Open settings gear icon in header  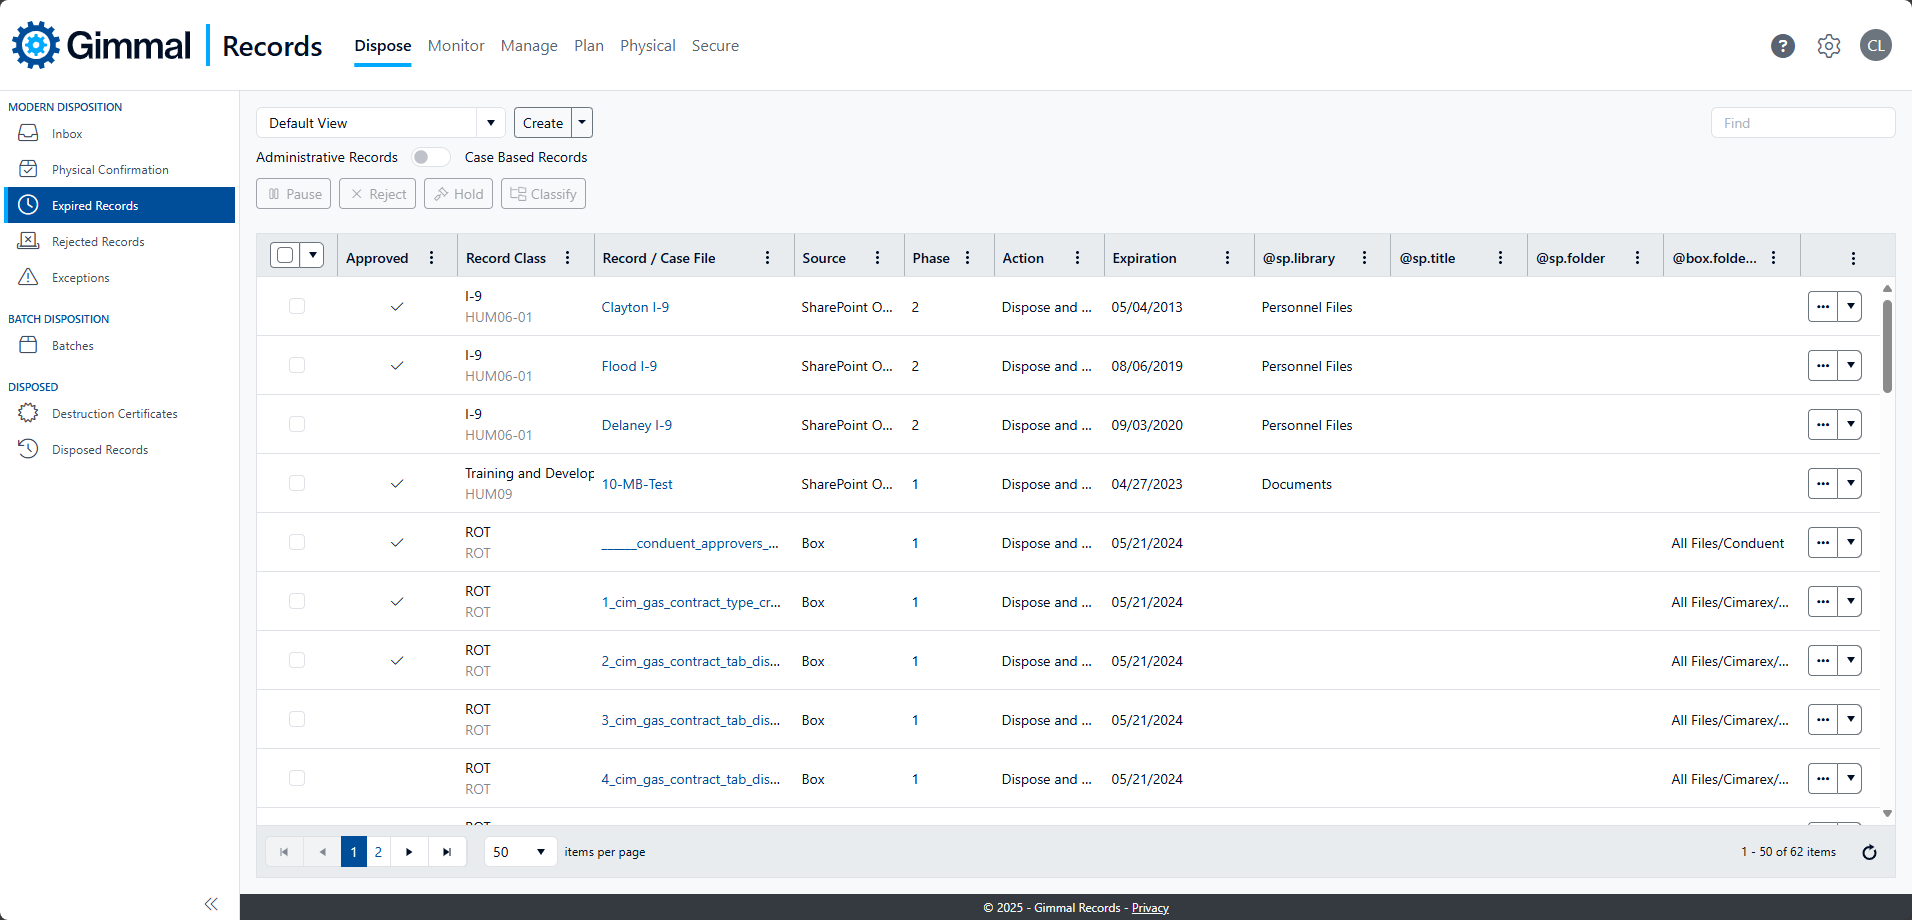pos(1828,46)
